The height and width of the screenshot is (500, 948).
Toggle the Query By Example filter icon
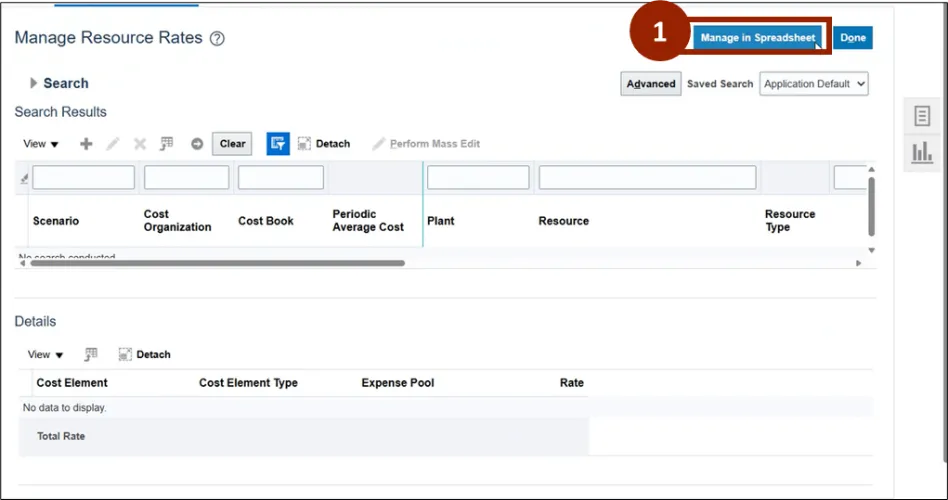[x=278, y=144]
